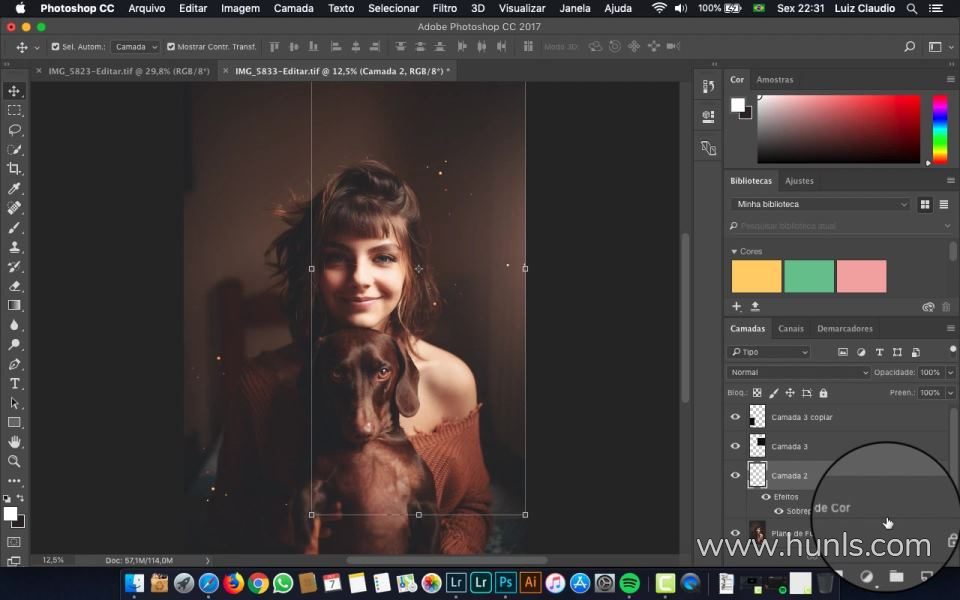The width and height of the screenshot is (960, 600).
Task: Uncheck Mostrar Contr. Transf. option
Action: click(171, 47)
